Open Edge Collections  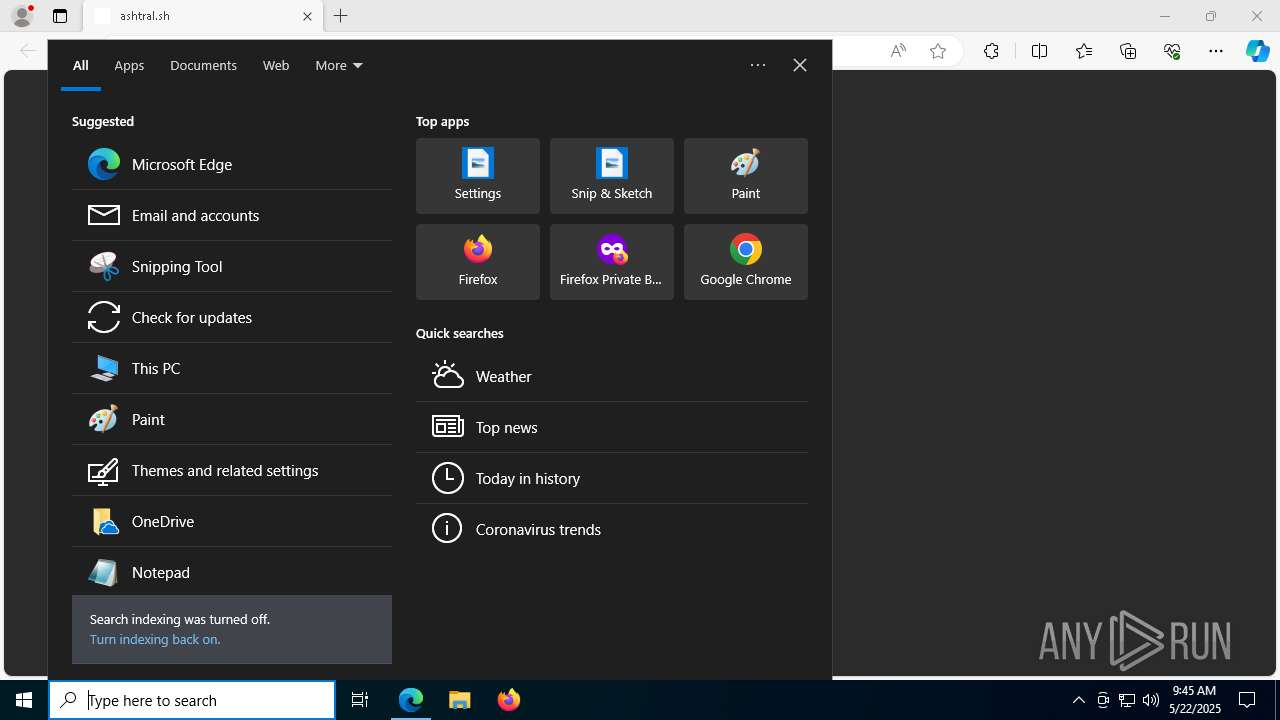tap(1128, 51)
